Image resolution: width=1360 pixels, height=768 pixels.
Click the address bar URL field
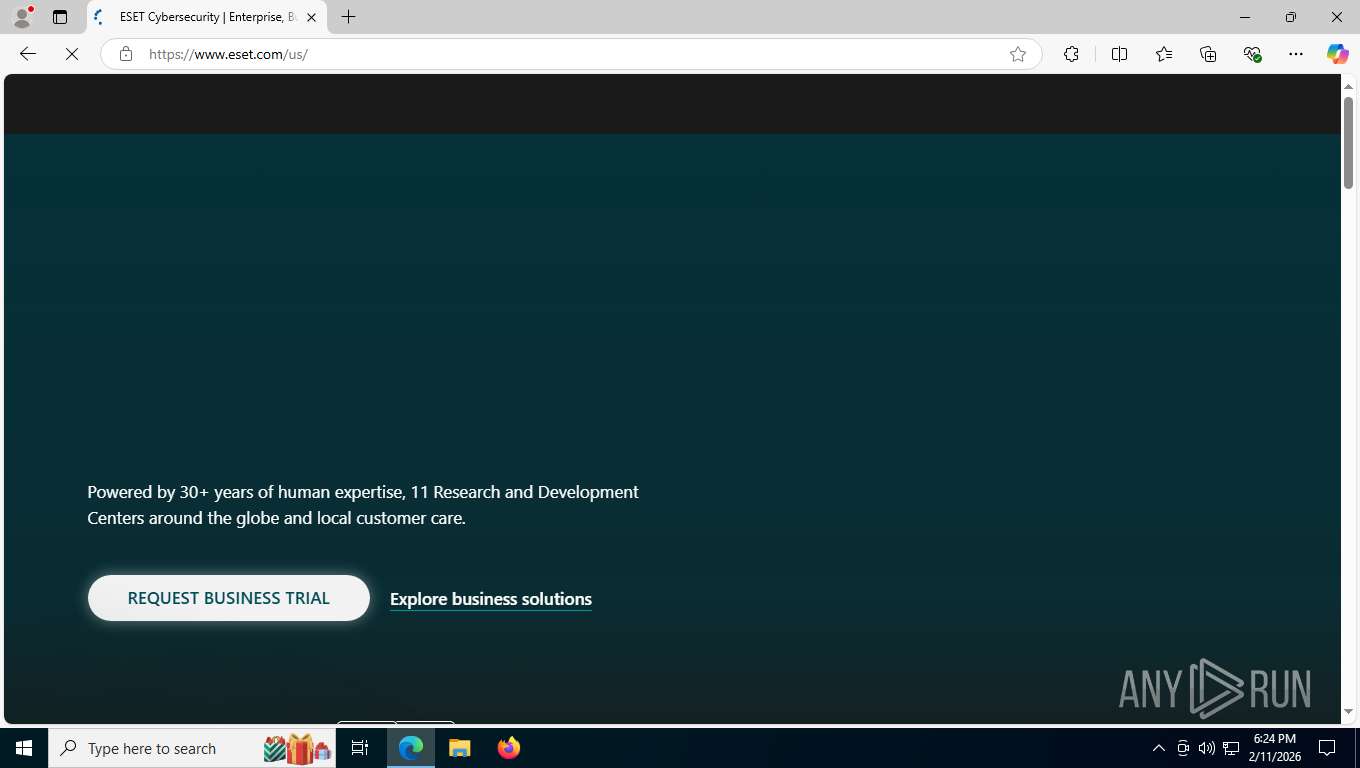pos(570,54)
